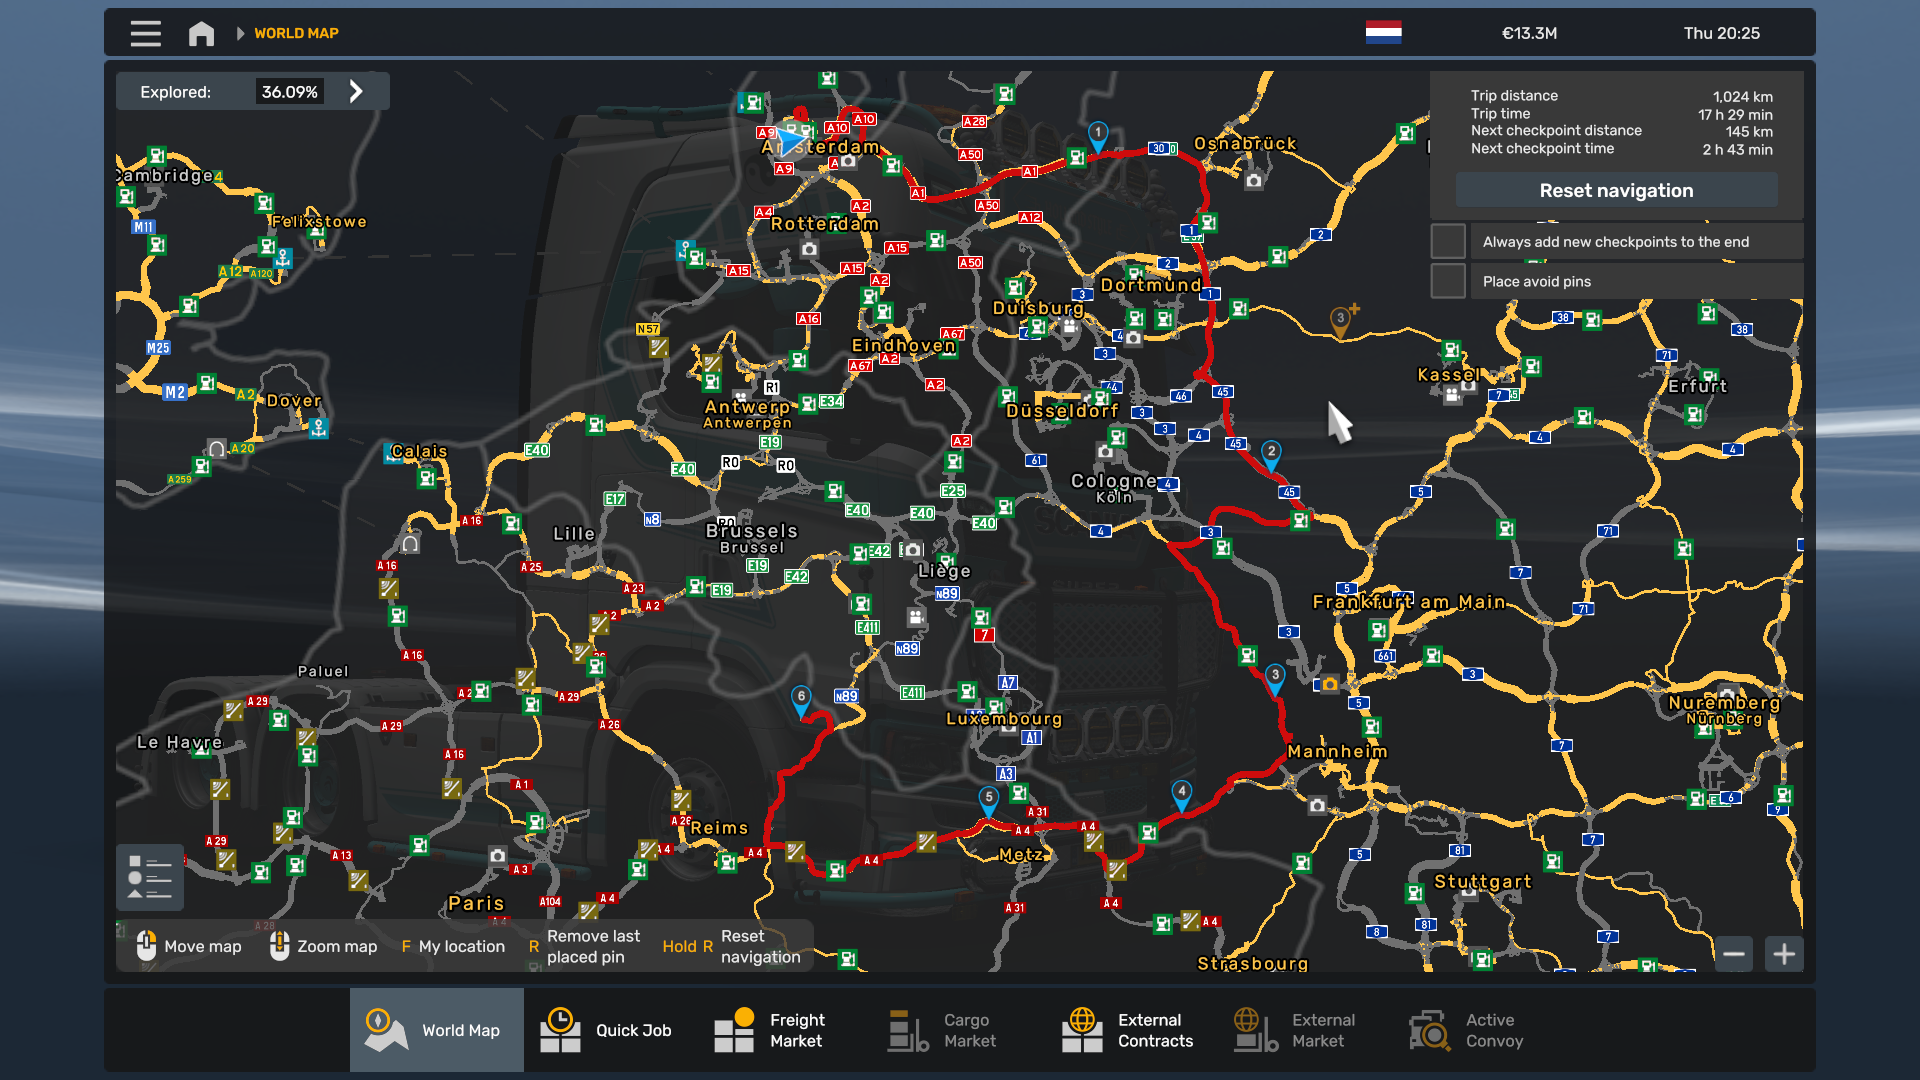Click garage icon near Frankfurt
Viewport: 1920px width, 1080px height.
1330,685
